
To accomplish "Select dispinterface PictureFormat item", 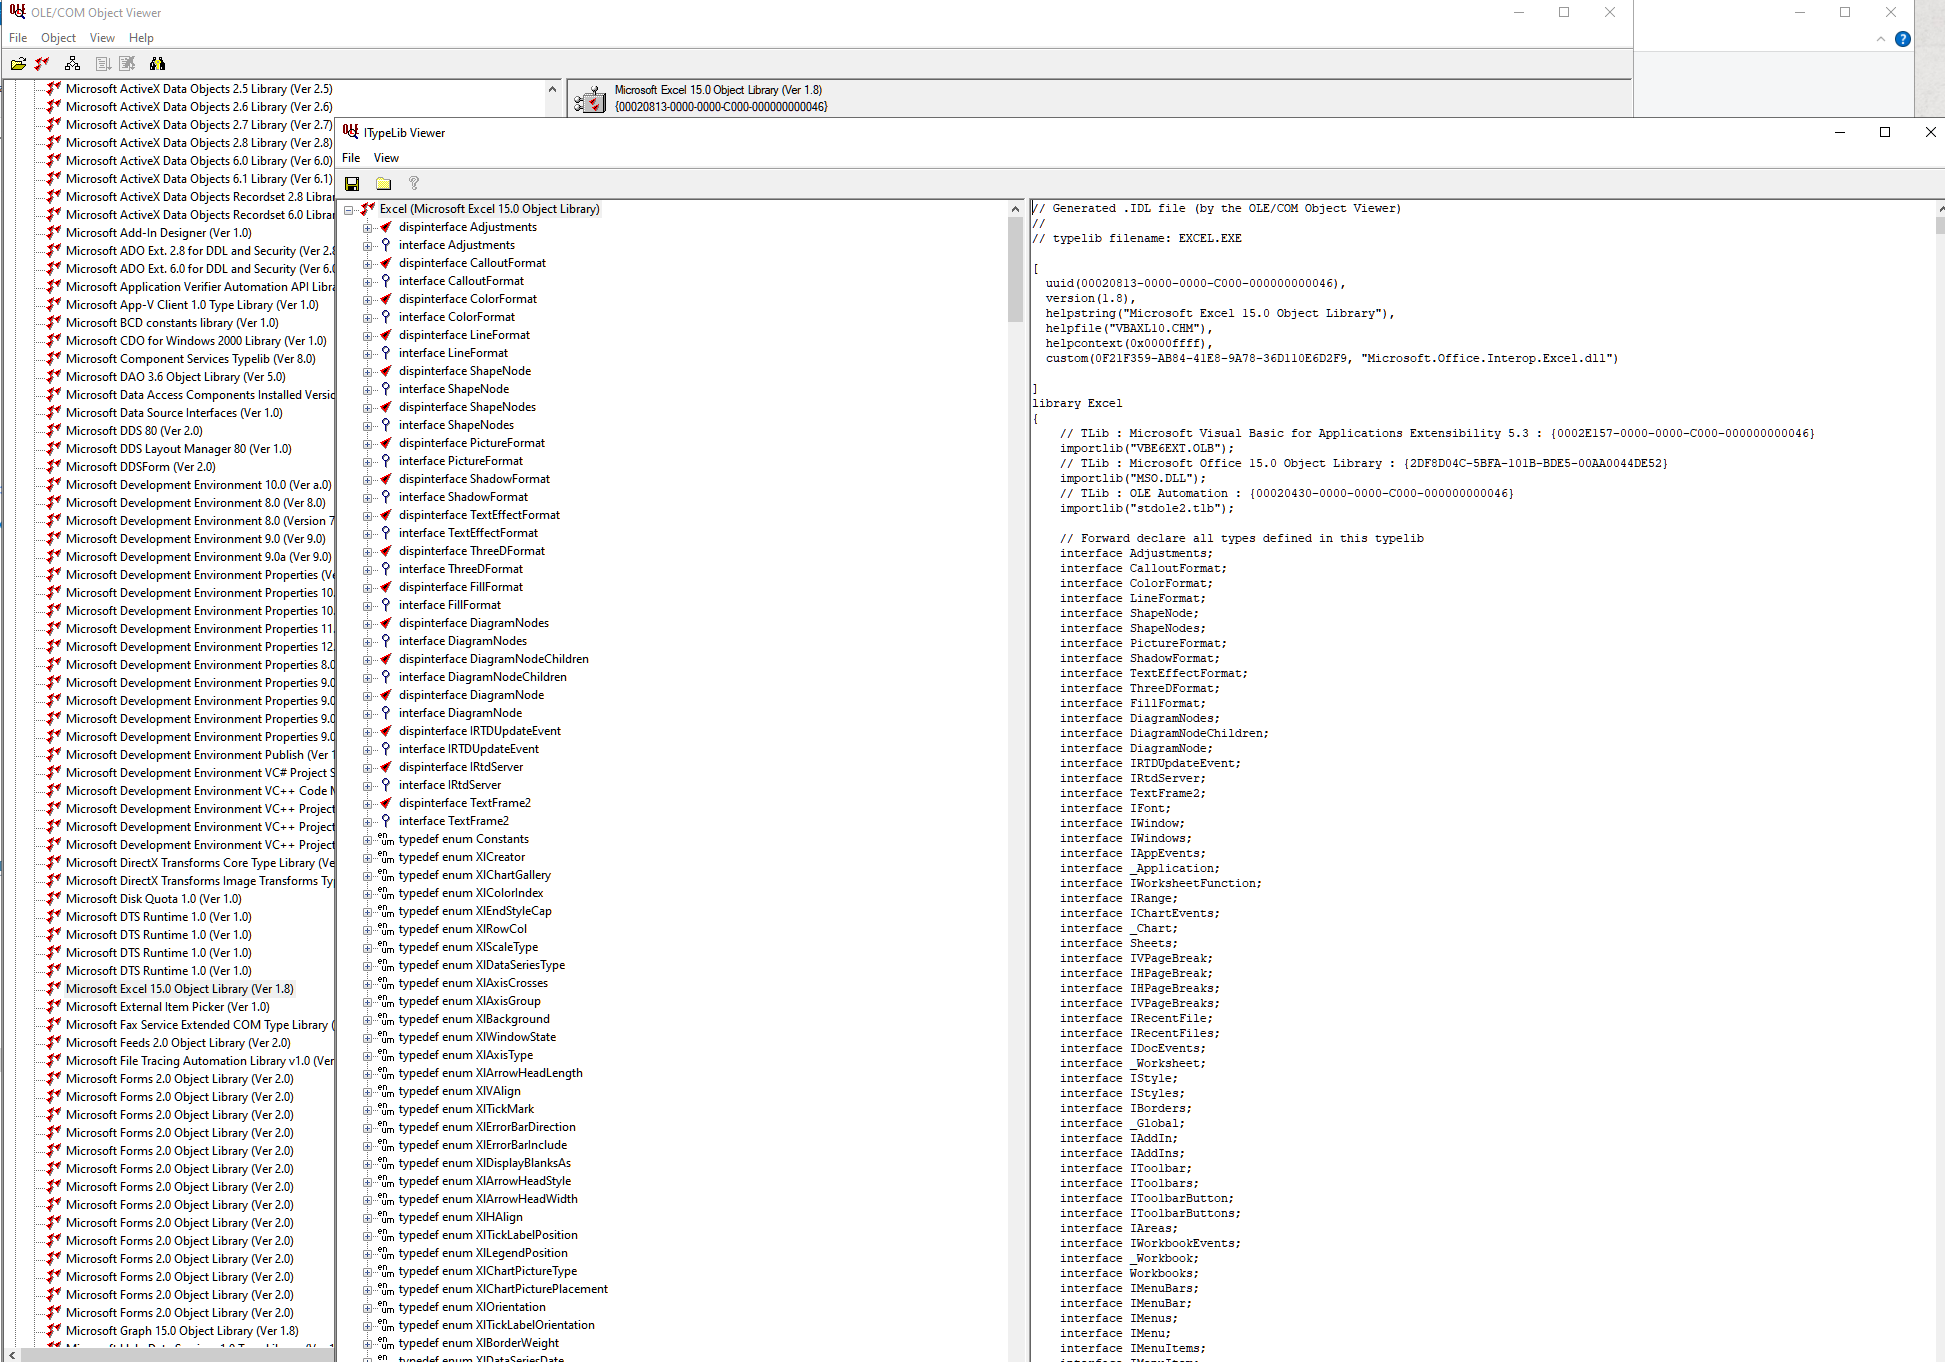I will coord(472,443).
